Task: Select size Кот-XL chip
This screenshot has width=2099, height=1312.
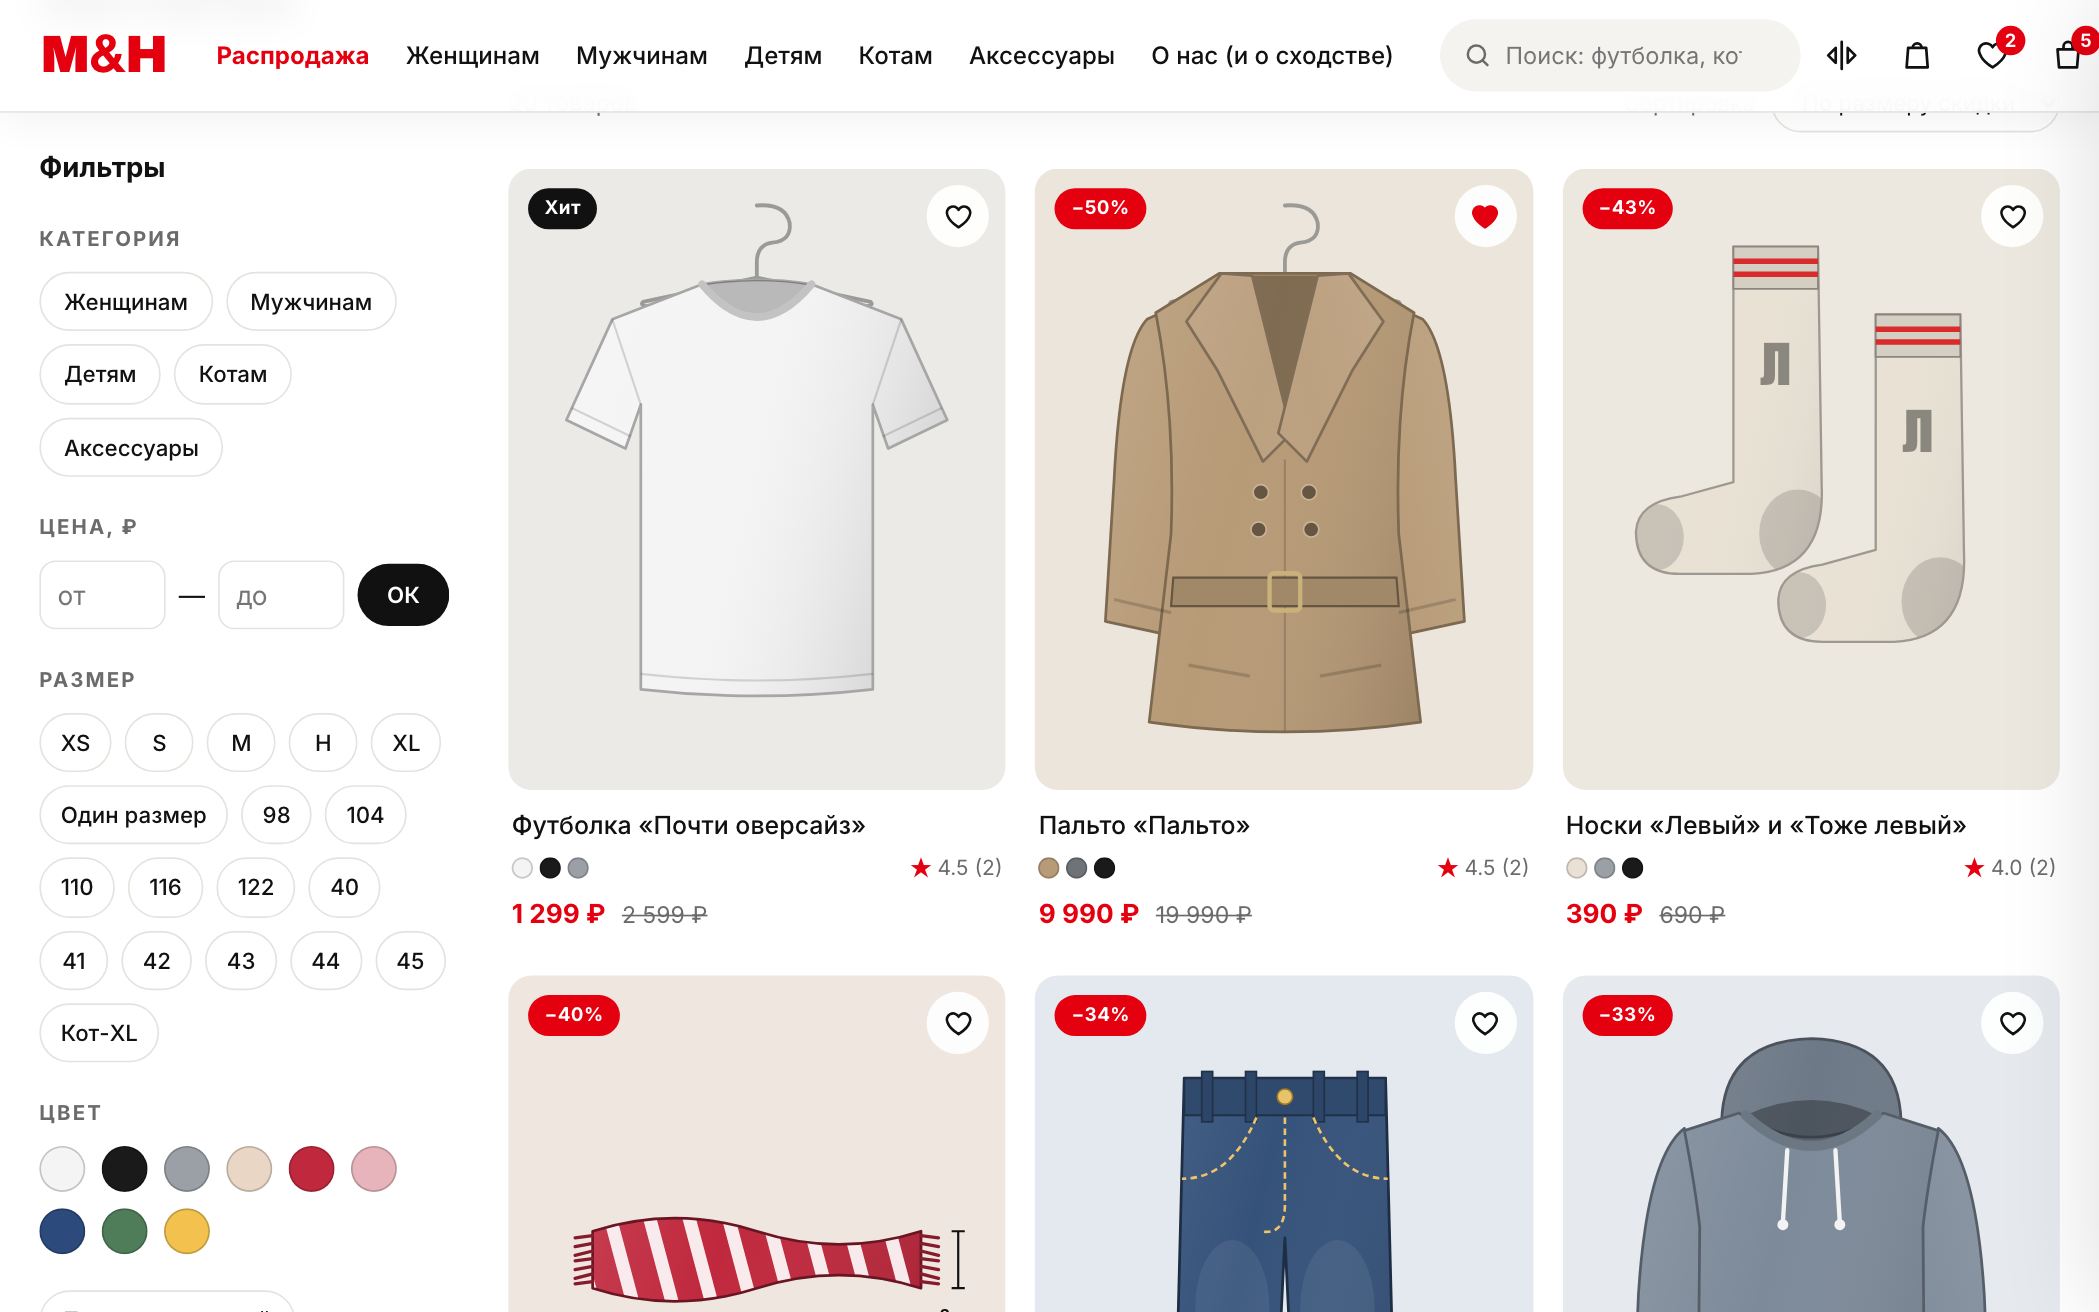Action: 99,1033
